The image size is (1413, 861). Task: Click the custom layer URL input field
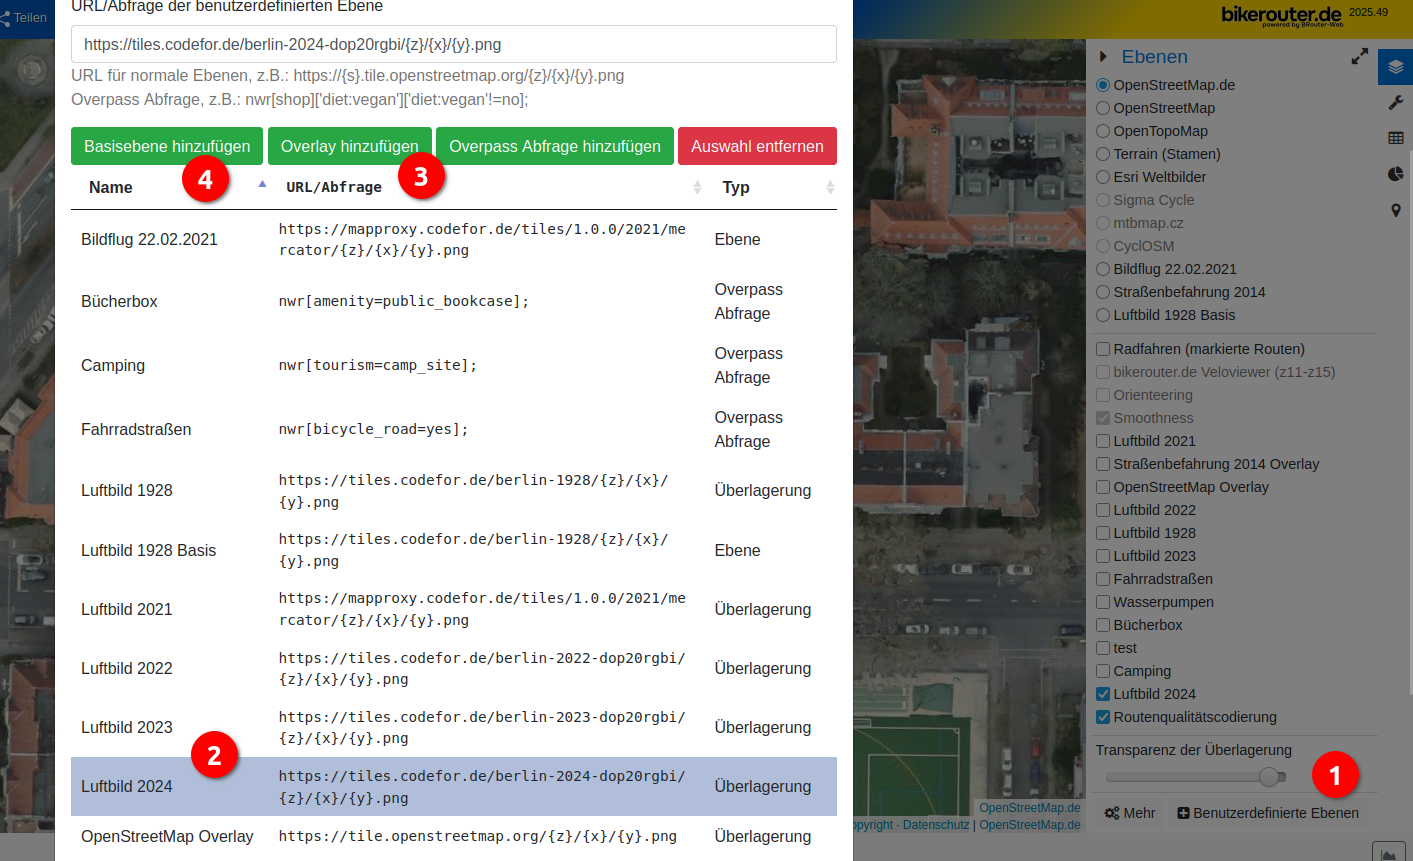(453, 44)
